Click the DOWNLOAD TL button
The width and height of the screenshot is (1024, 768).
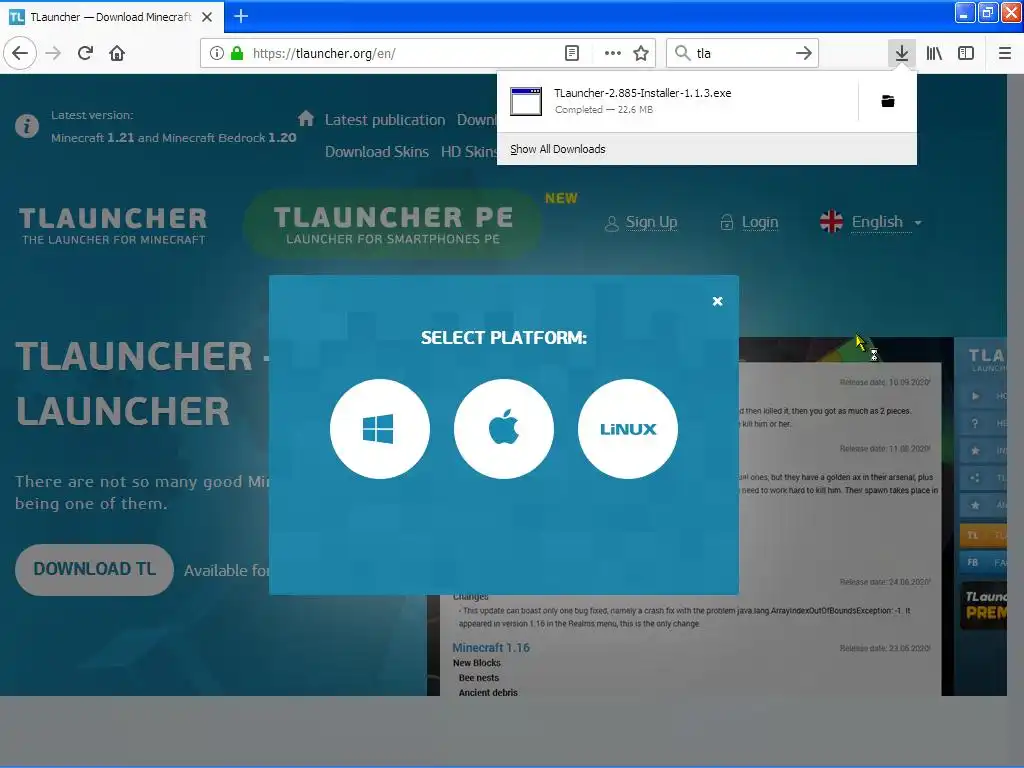95,569
